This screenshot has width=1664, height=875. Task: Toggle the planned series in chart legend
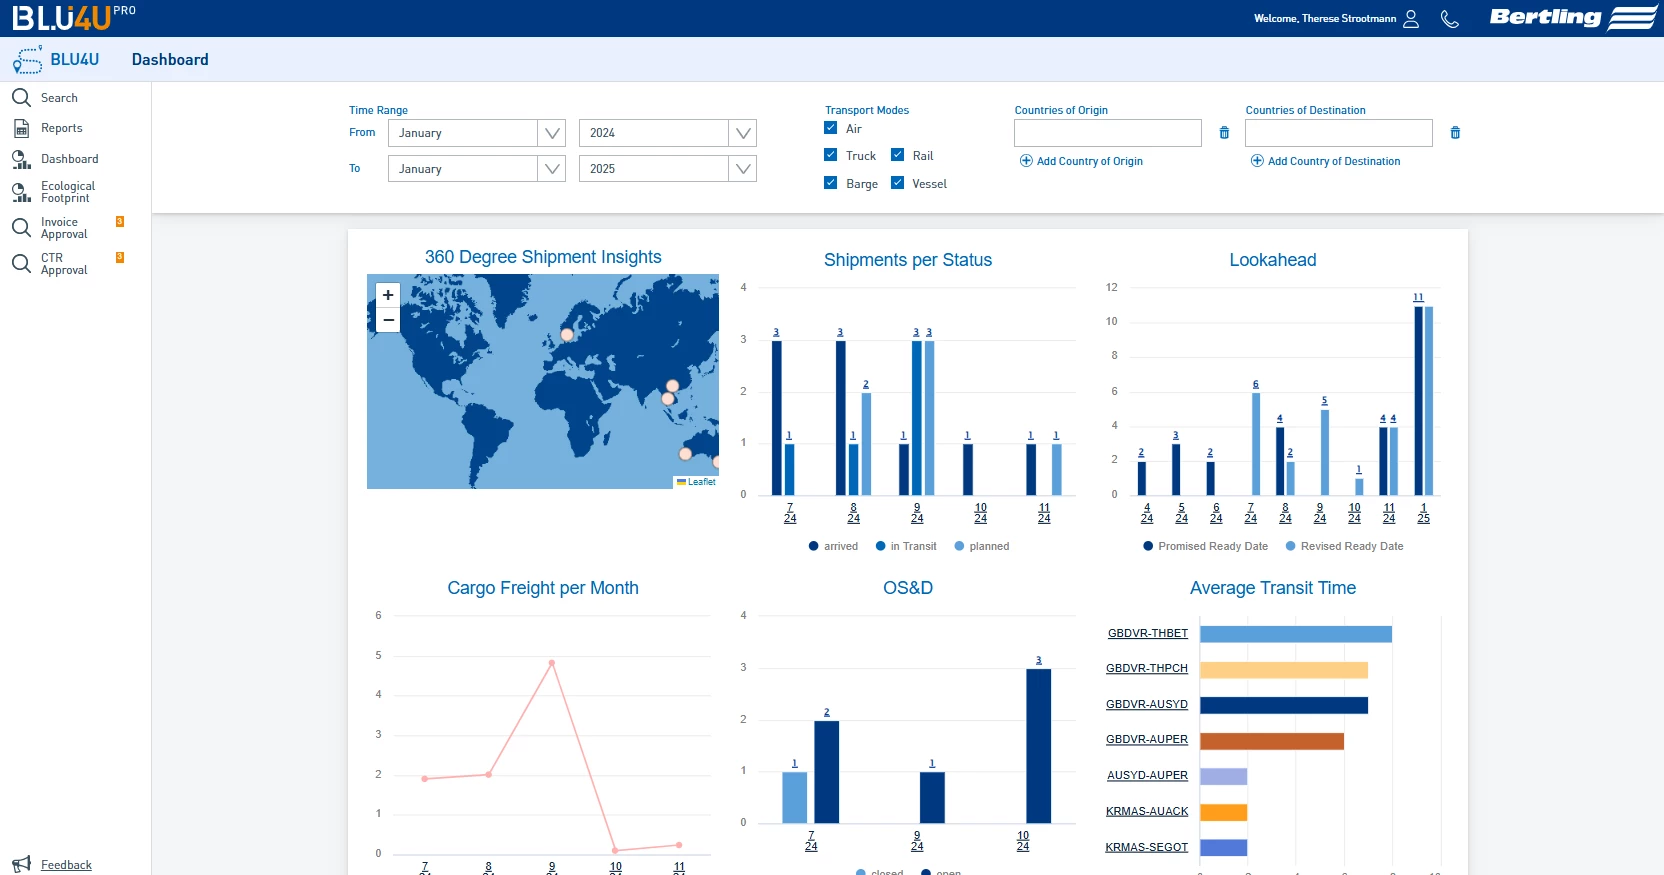[x=982, y=546]
